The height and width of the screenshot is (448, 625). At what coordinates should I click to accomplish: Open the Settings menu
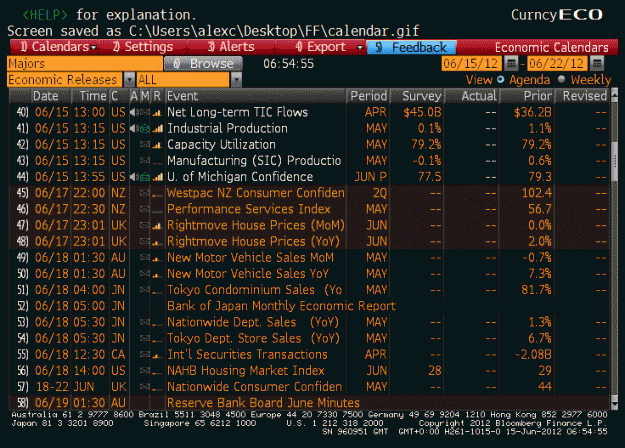[x=143, y=47]
